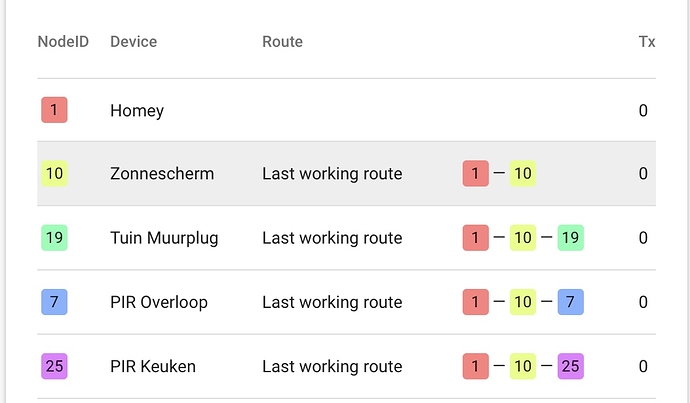Click red 1 badge in Zonnescherm route

476,173
